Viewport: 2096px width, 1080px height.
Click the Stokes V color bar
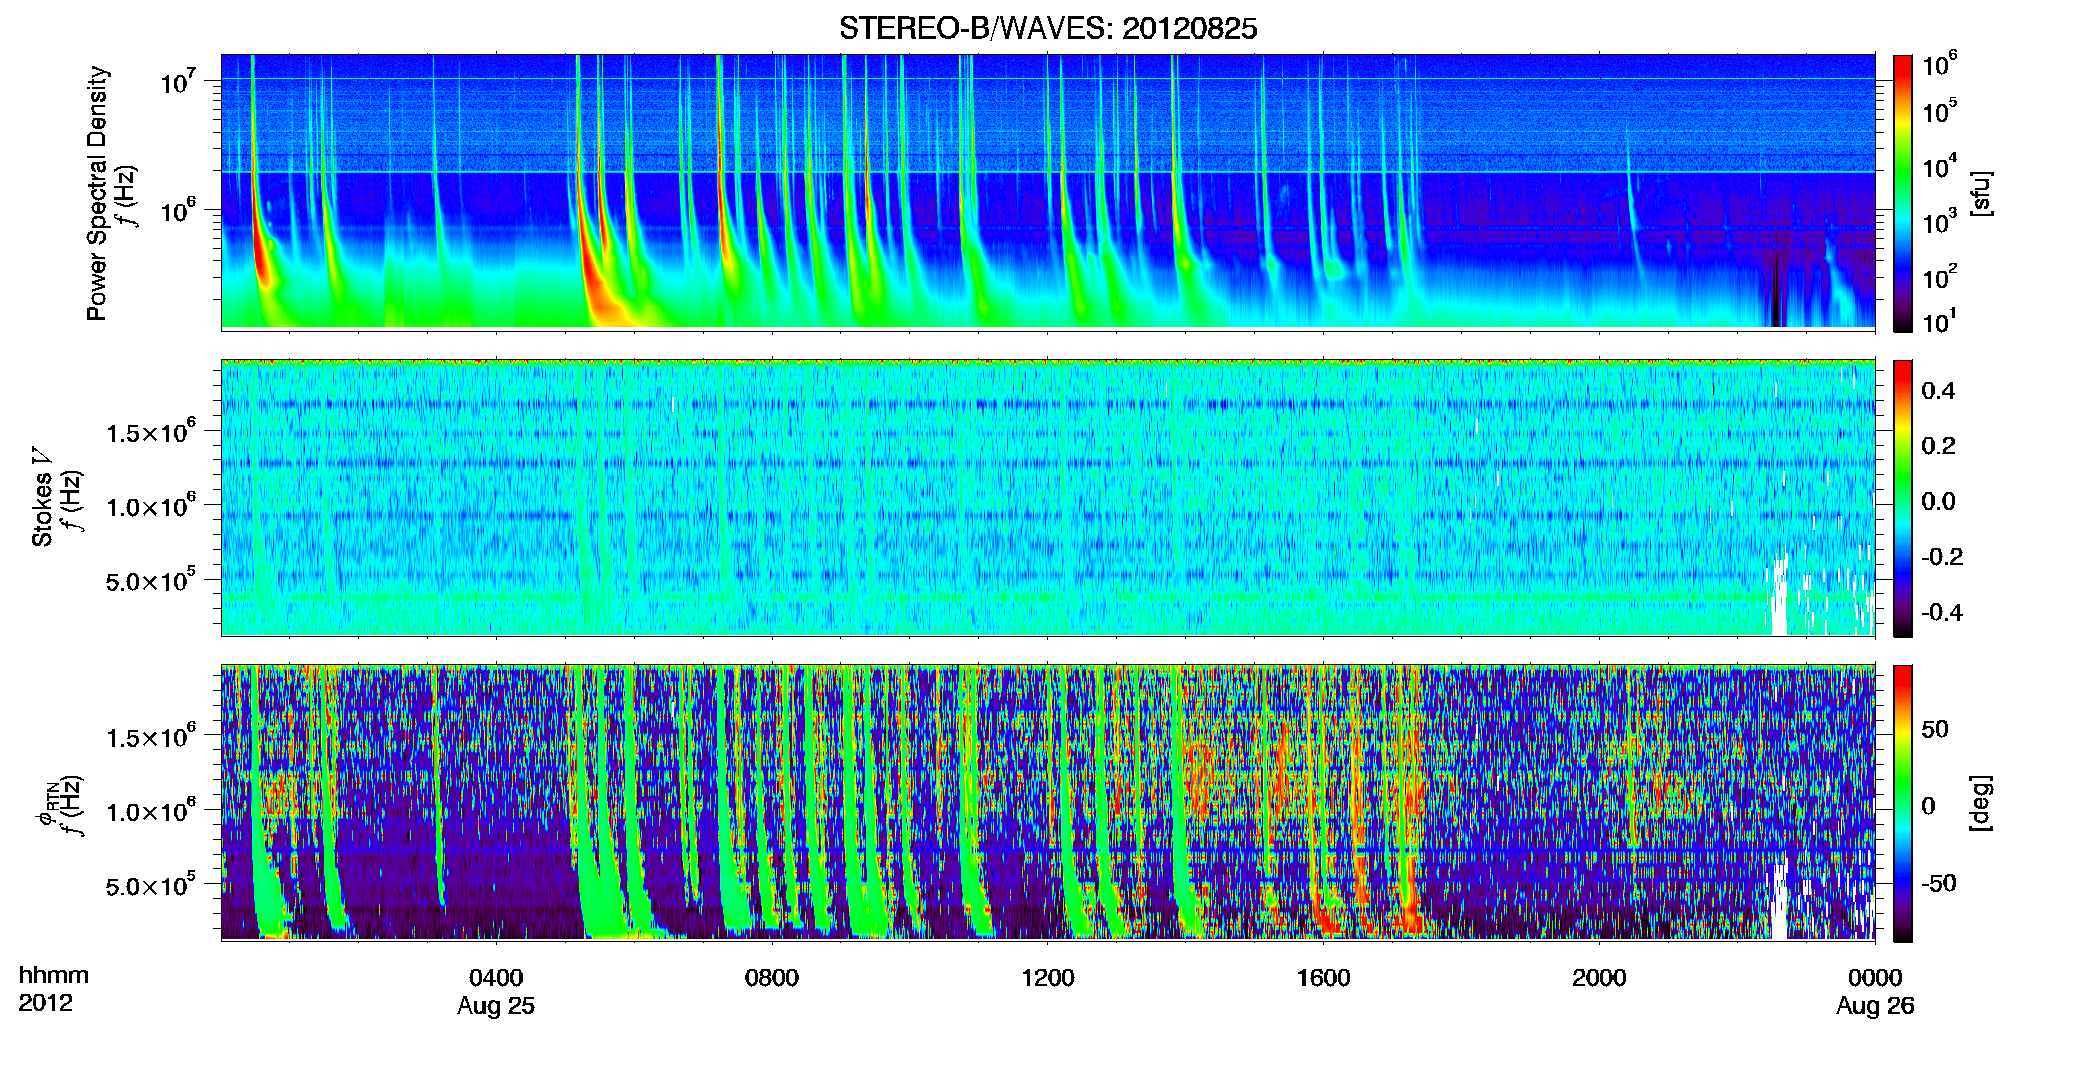point(1903,498)
